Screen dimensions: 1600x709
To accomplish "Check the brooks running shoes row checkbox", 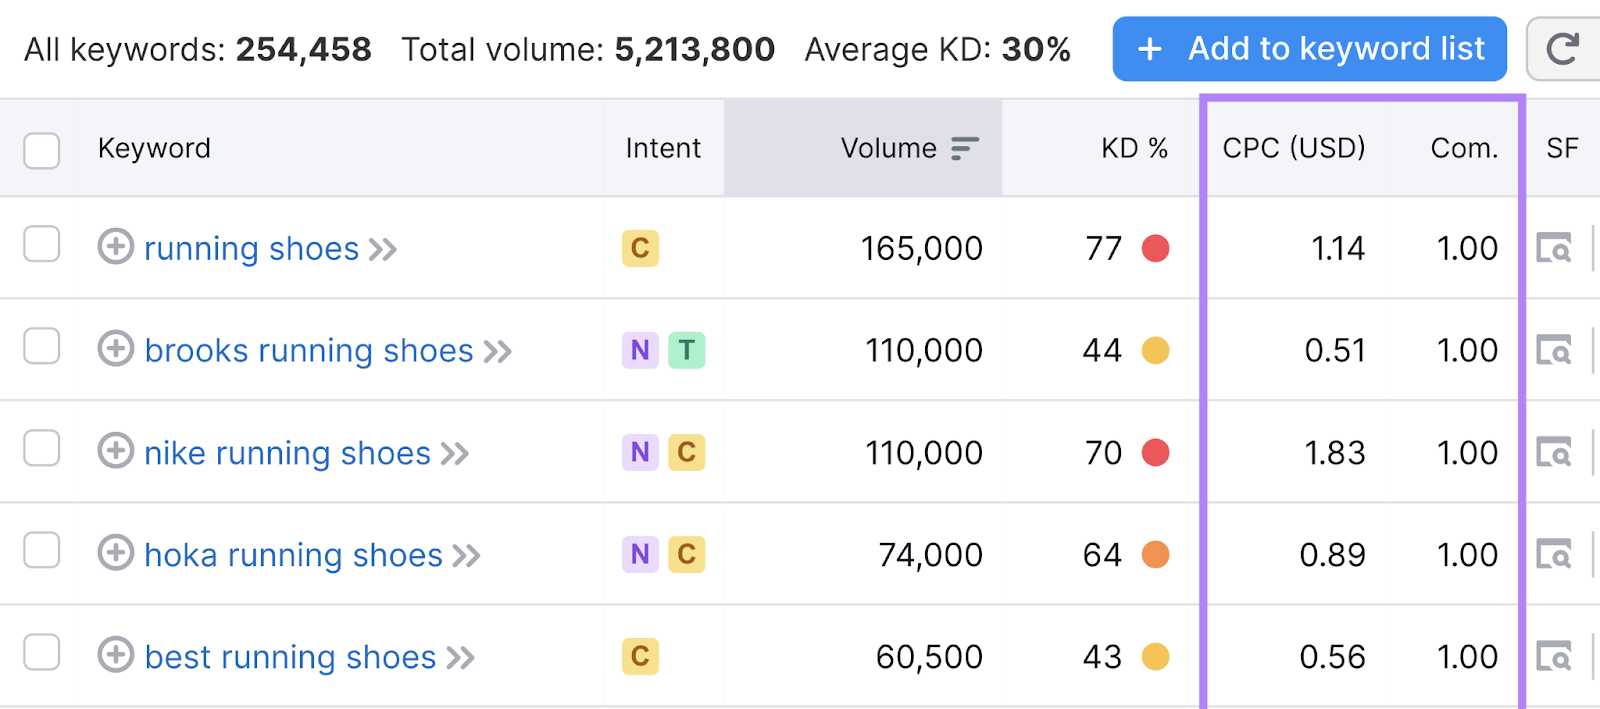I will tap(42, 346).
